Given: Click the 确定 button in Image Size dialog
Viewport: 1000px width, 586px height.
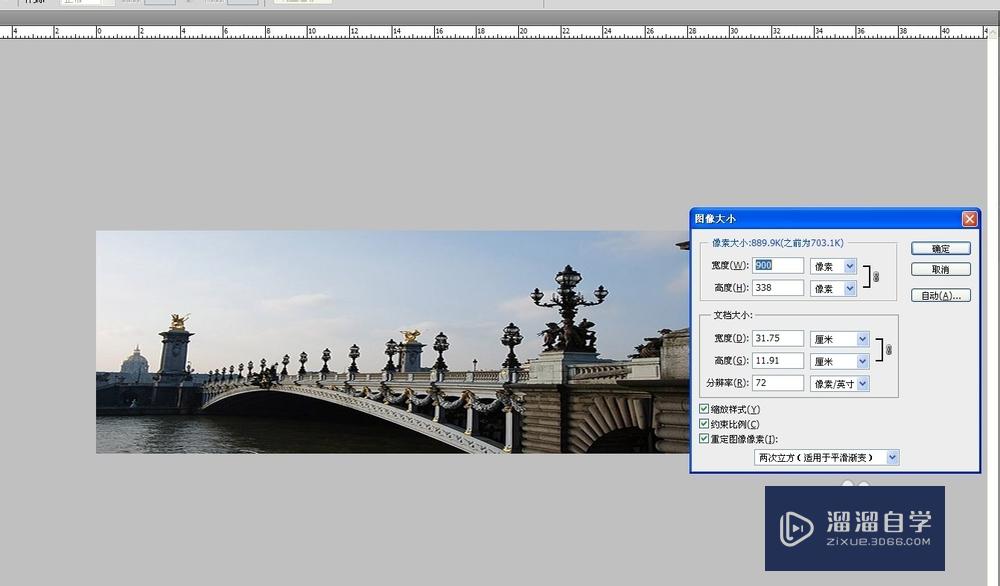Looking at the screenshot, I should [x=941, y=249].
